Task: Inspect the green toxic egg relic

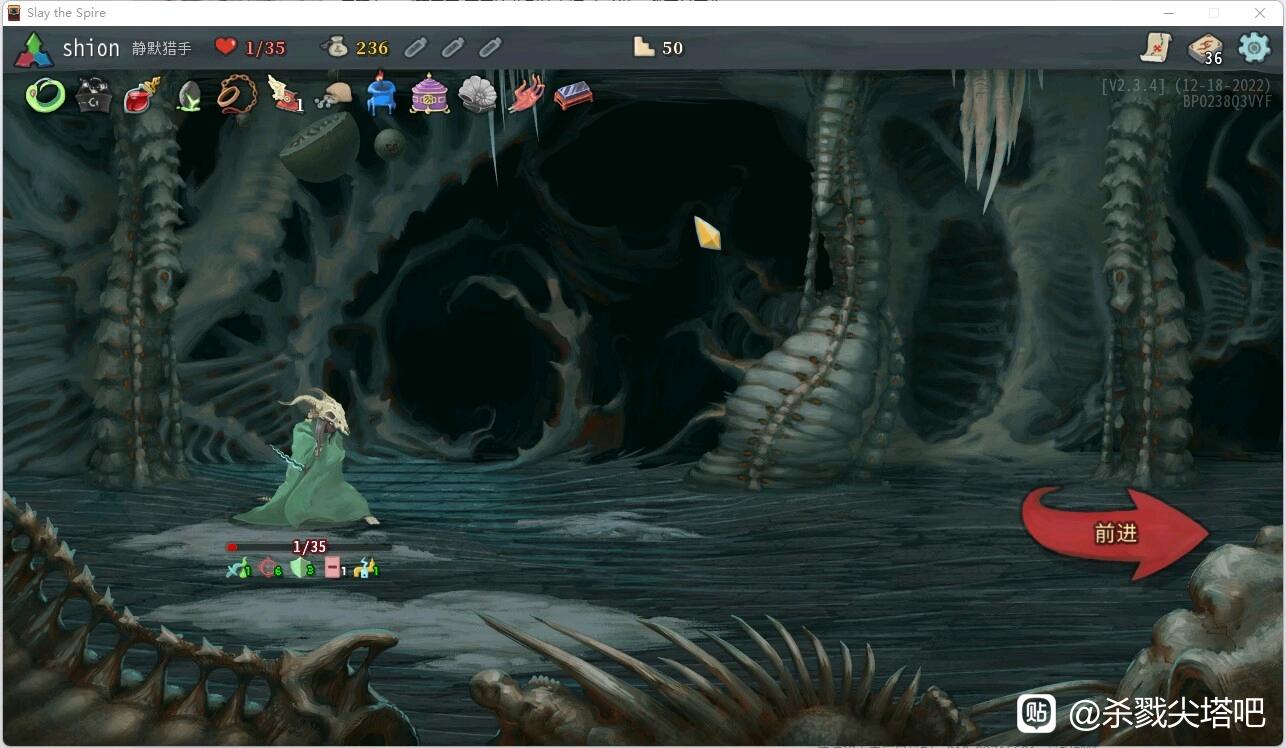Action: pyautogui.click(x=189, y=97)
